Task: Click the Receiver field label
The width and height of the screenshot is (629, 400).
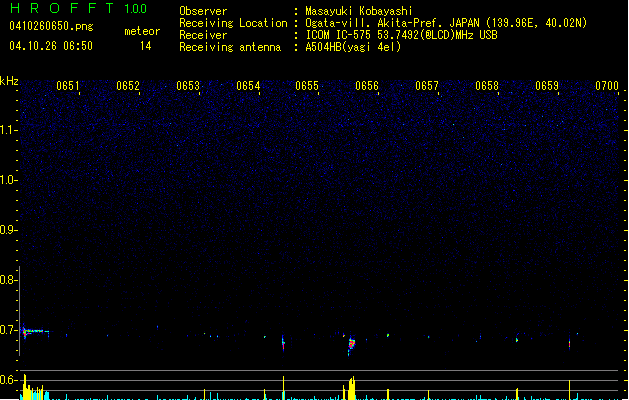Action: tap(203, 35)
